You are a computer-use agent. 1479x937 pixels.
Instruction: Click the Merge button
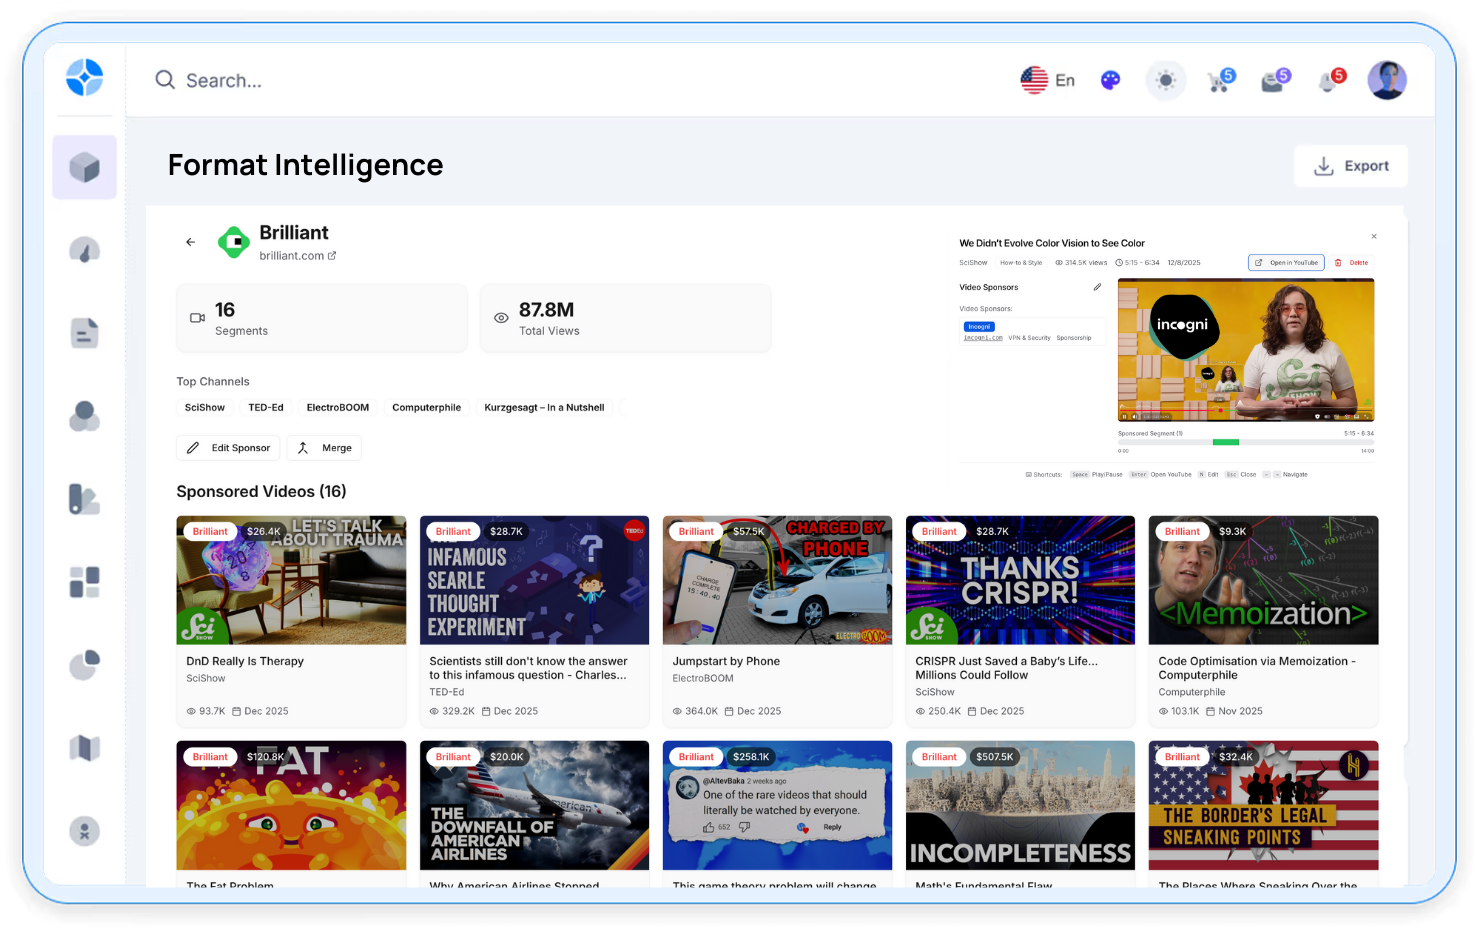point(324,448)
